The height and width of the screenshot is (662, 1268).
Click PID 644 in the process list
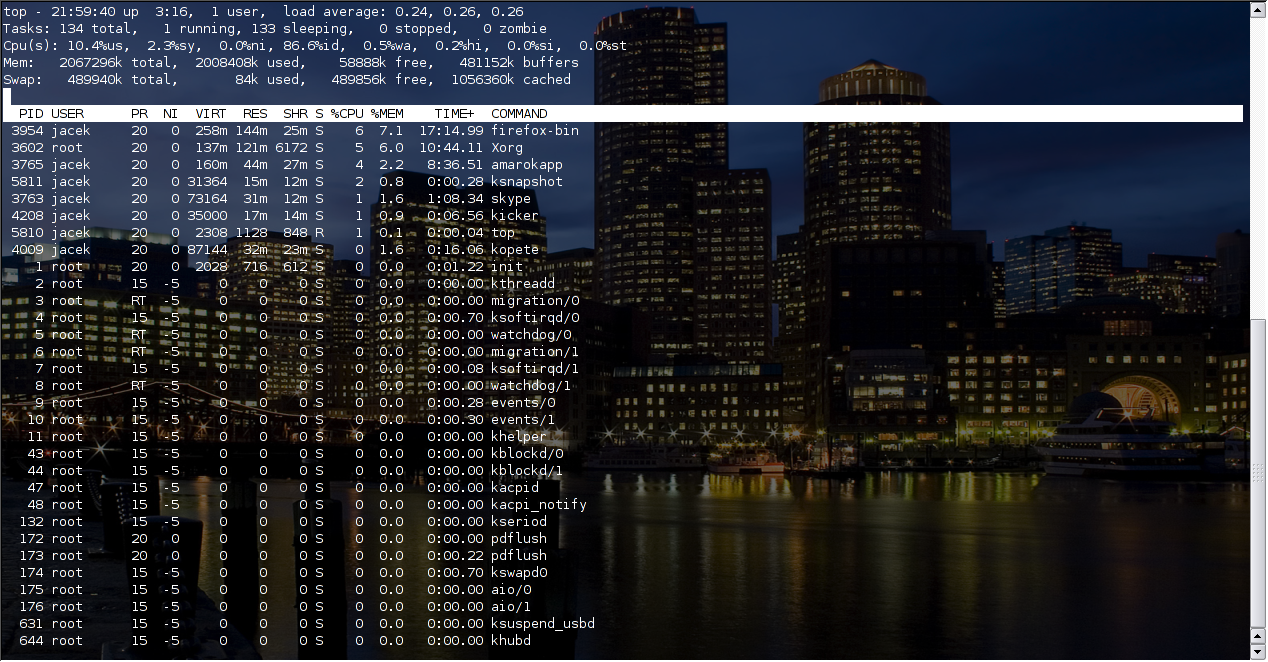click(x=31, y=641)
